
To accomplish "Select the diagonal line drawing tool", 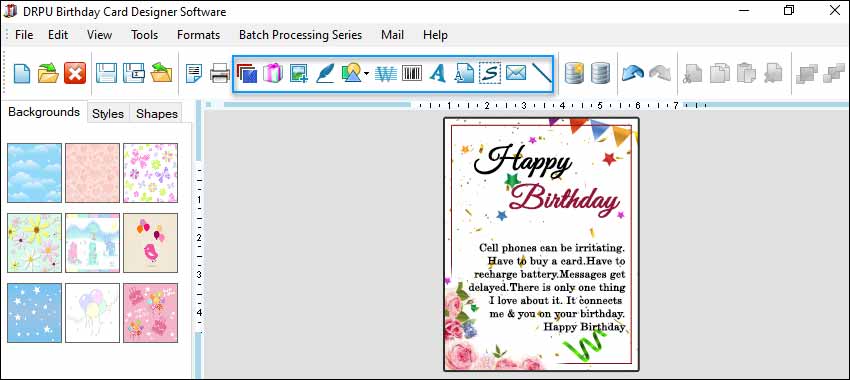I will point(541,73).
